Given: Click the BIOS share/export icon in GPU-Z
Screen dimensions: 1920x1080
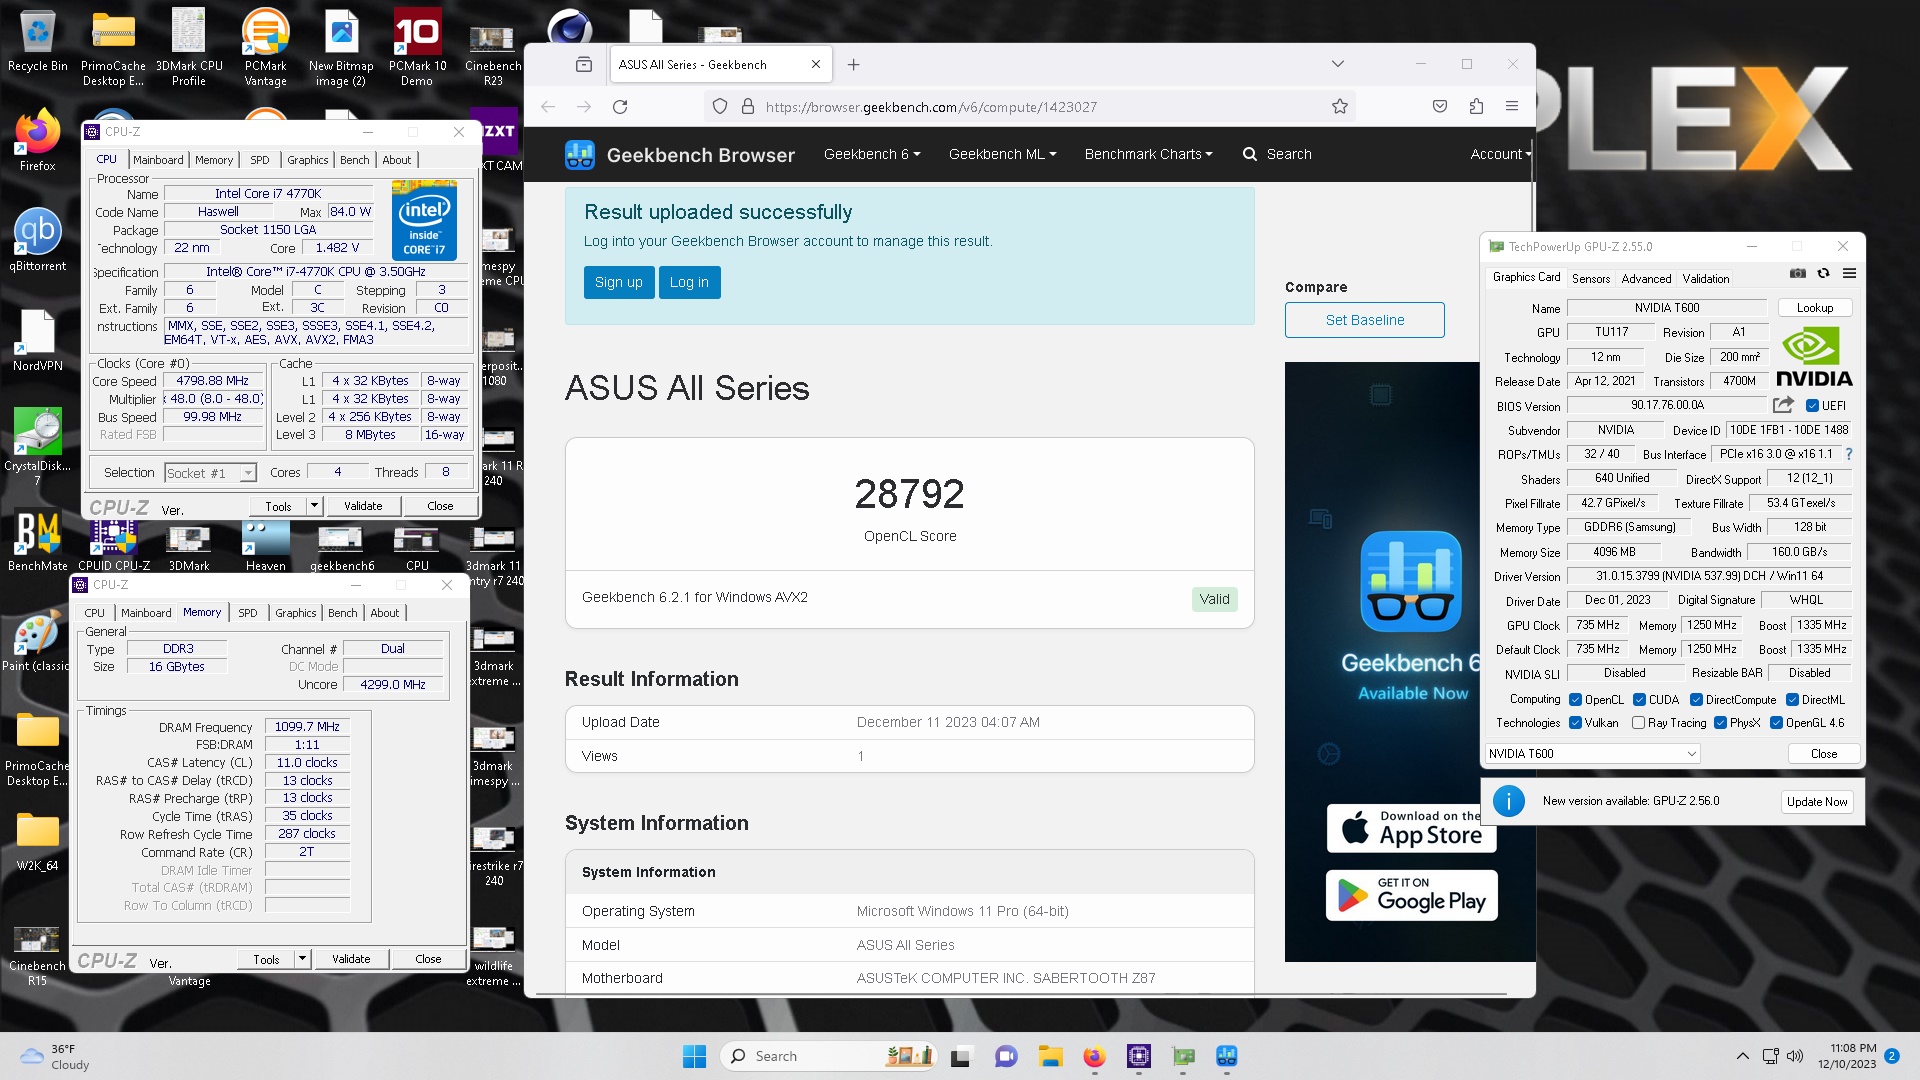Looking at the screenshot, I should tap(1783, 405).
